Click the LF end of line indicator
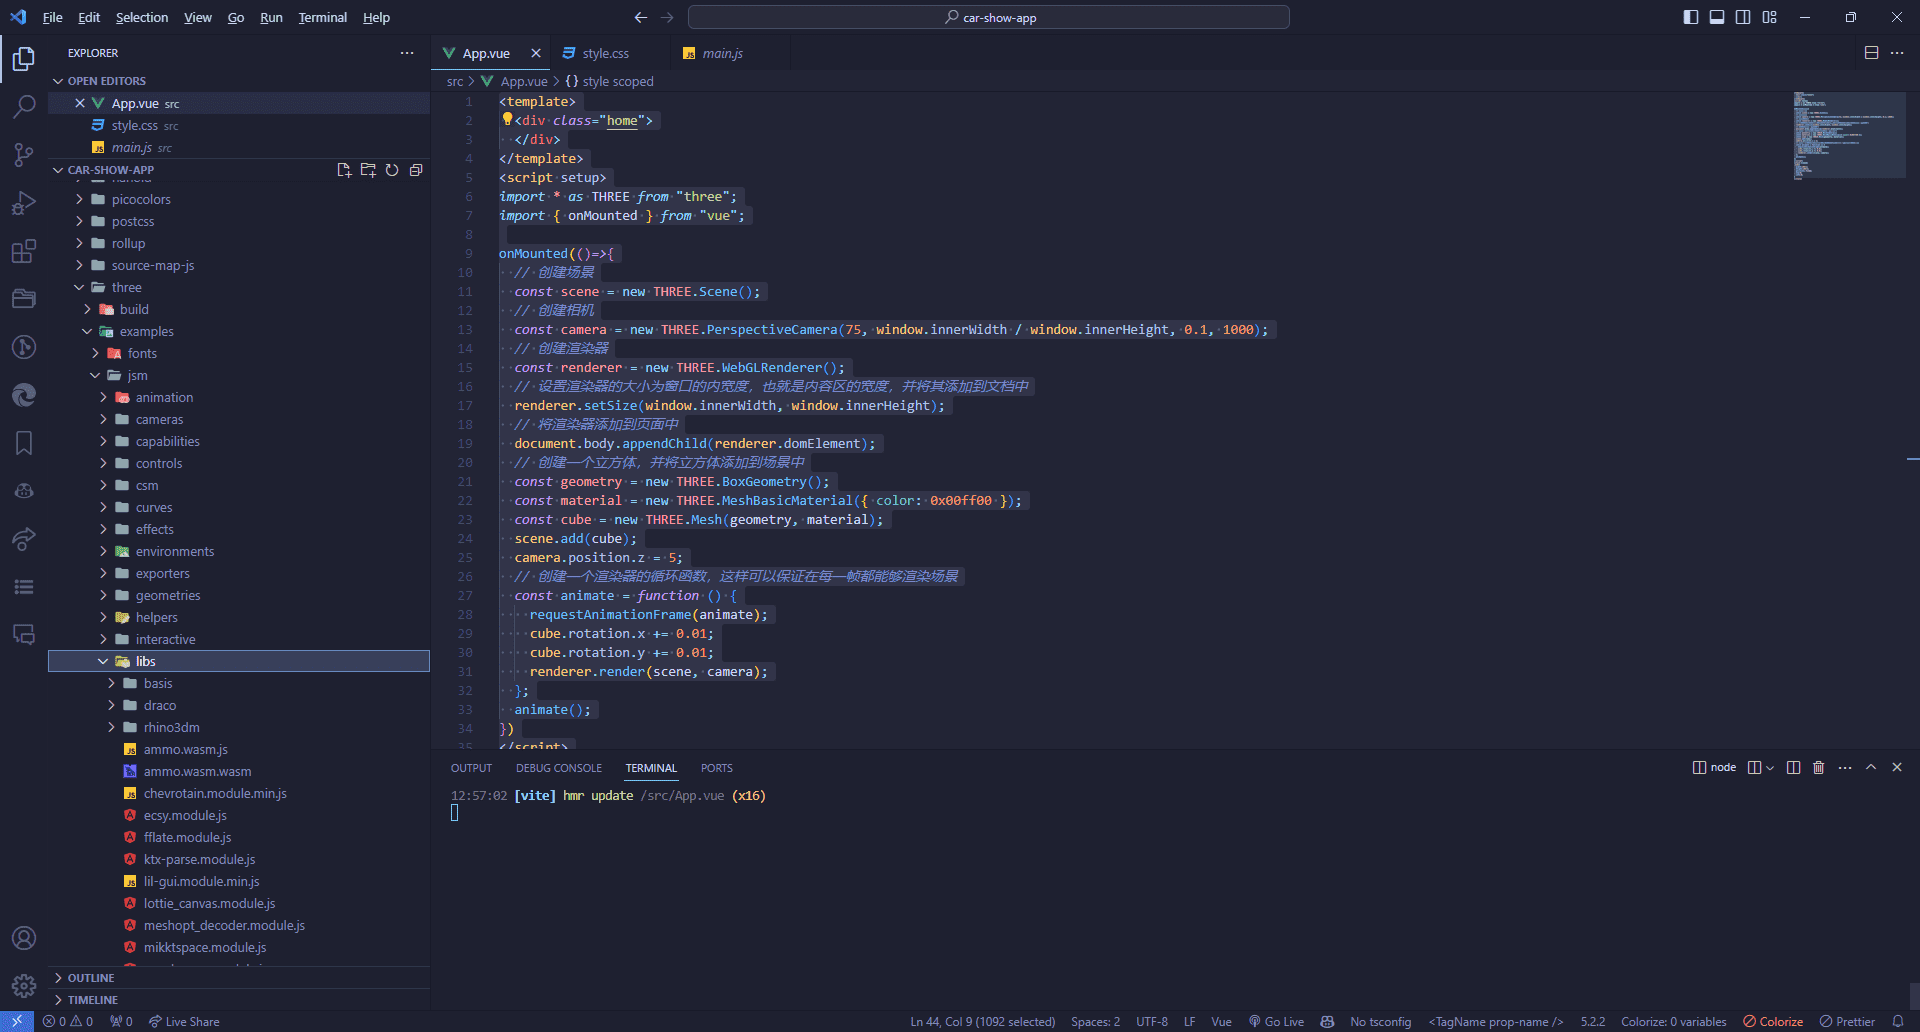 (1189, 1021)
